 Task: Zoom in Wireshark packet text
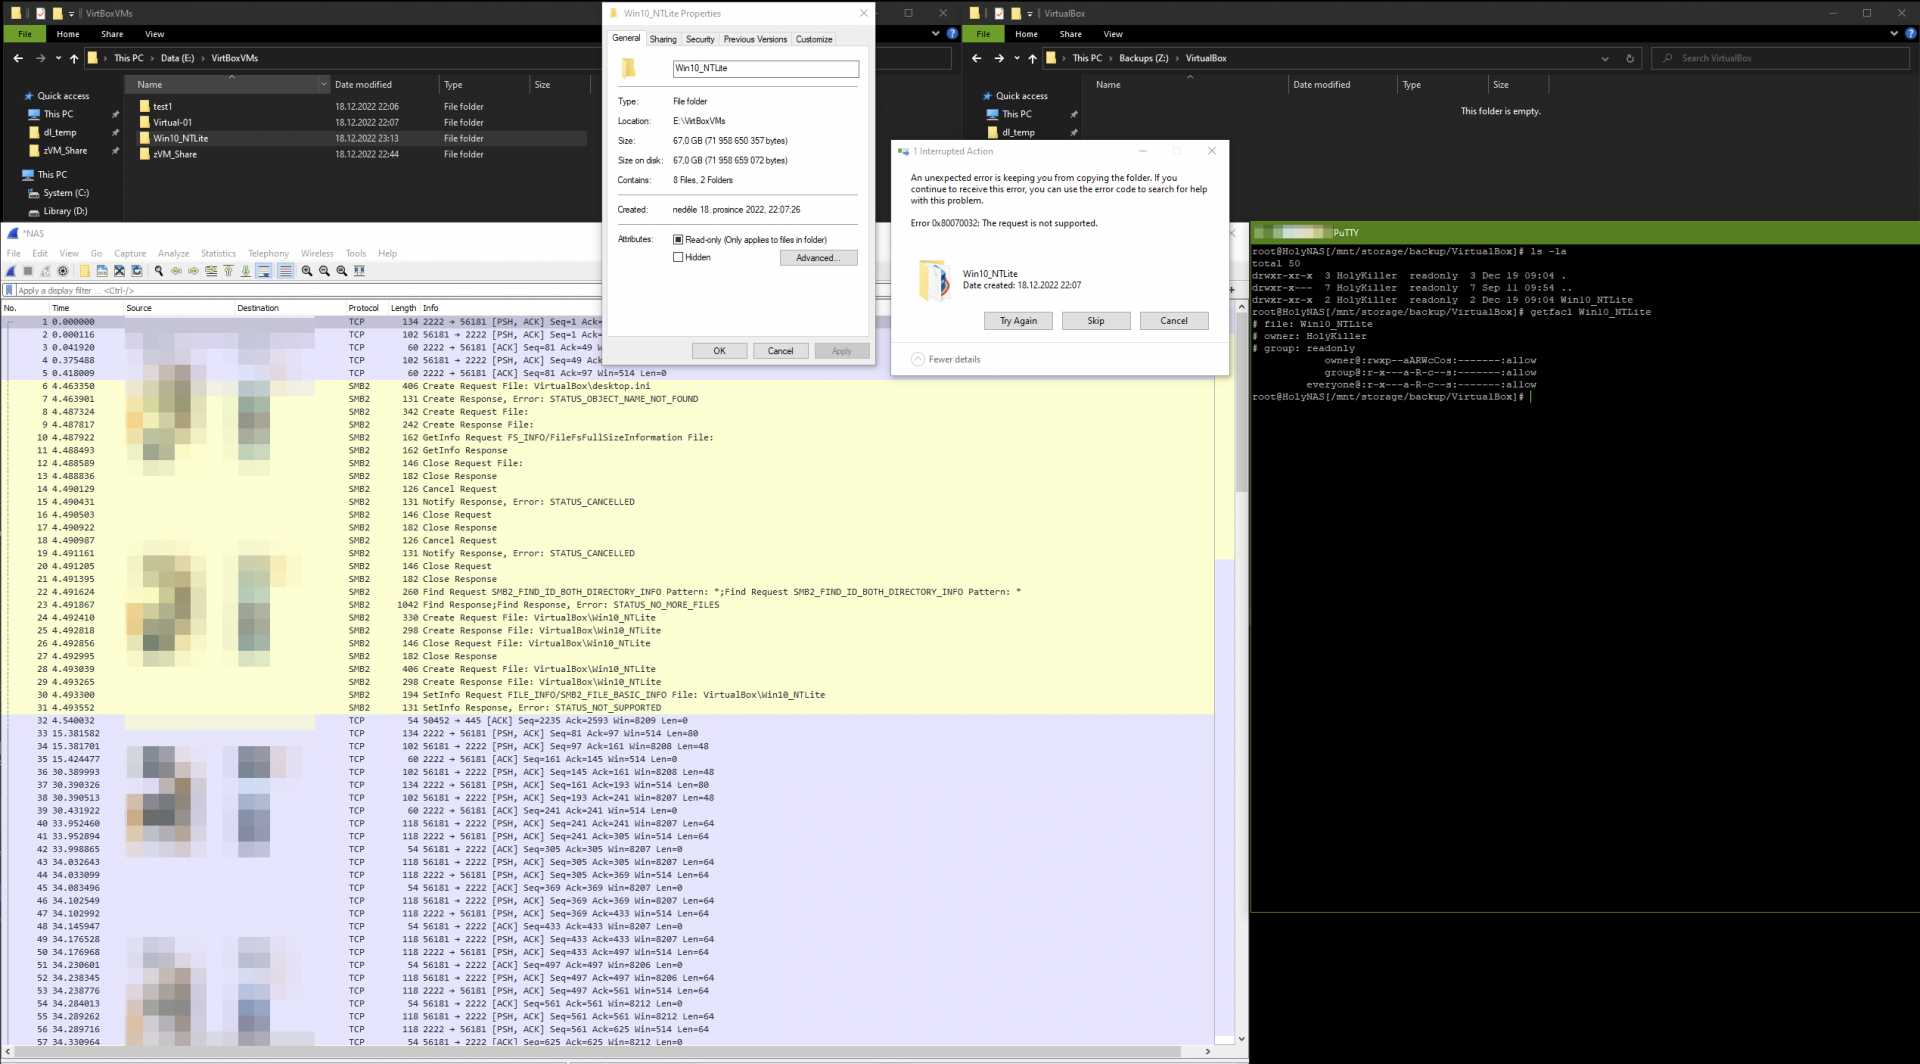307,271
